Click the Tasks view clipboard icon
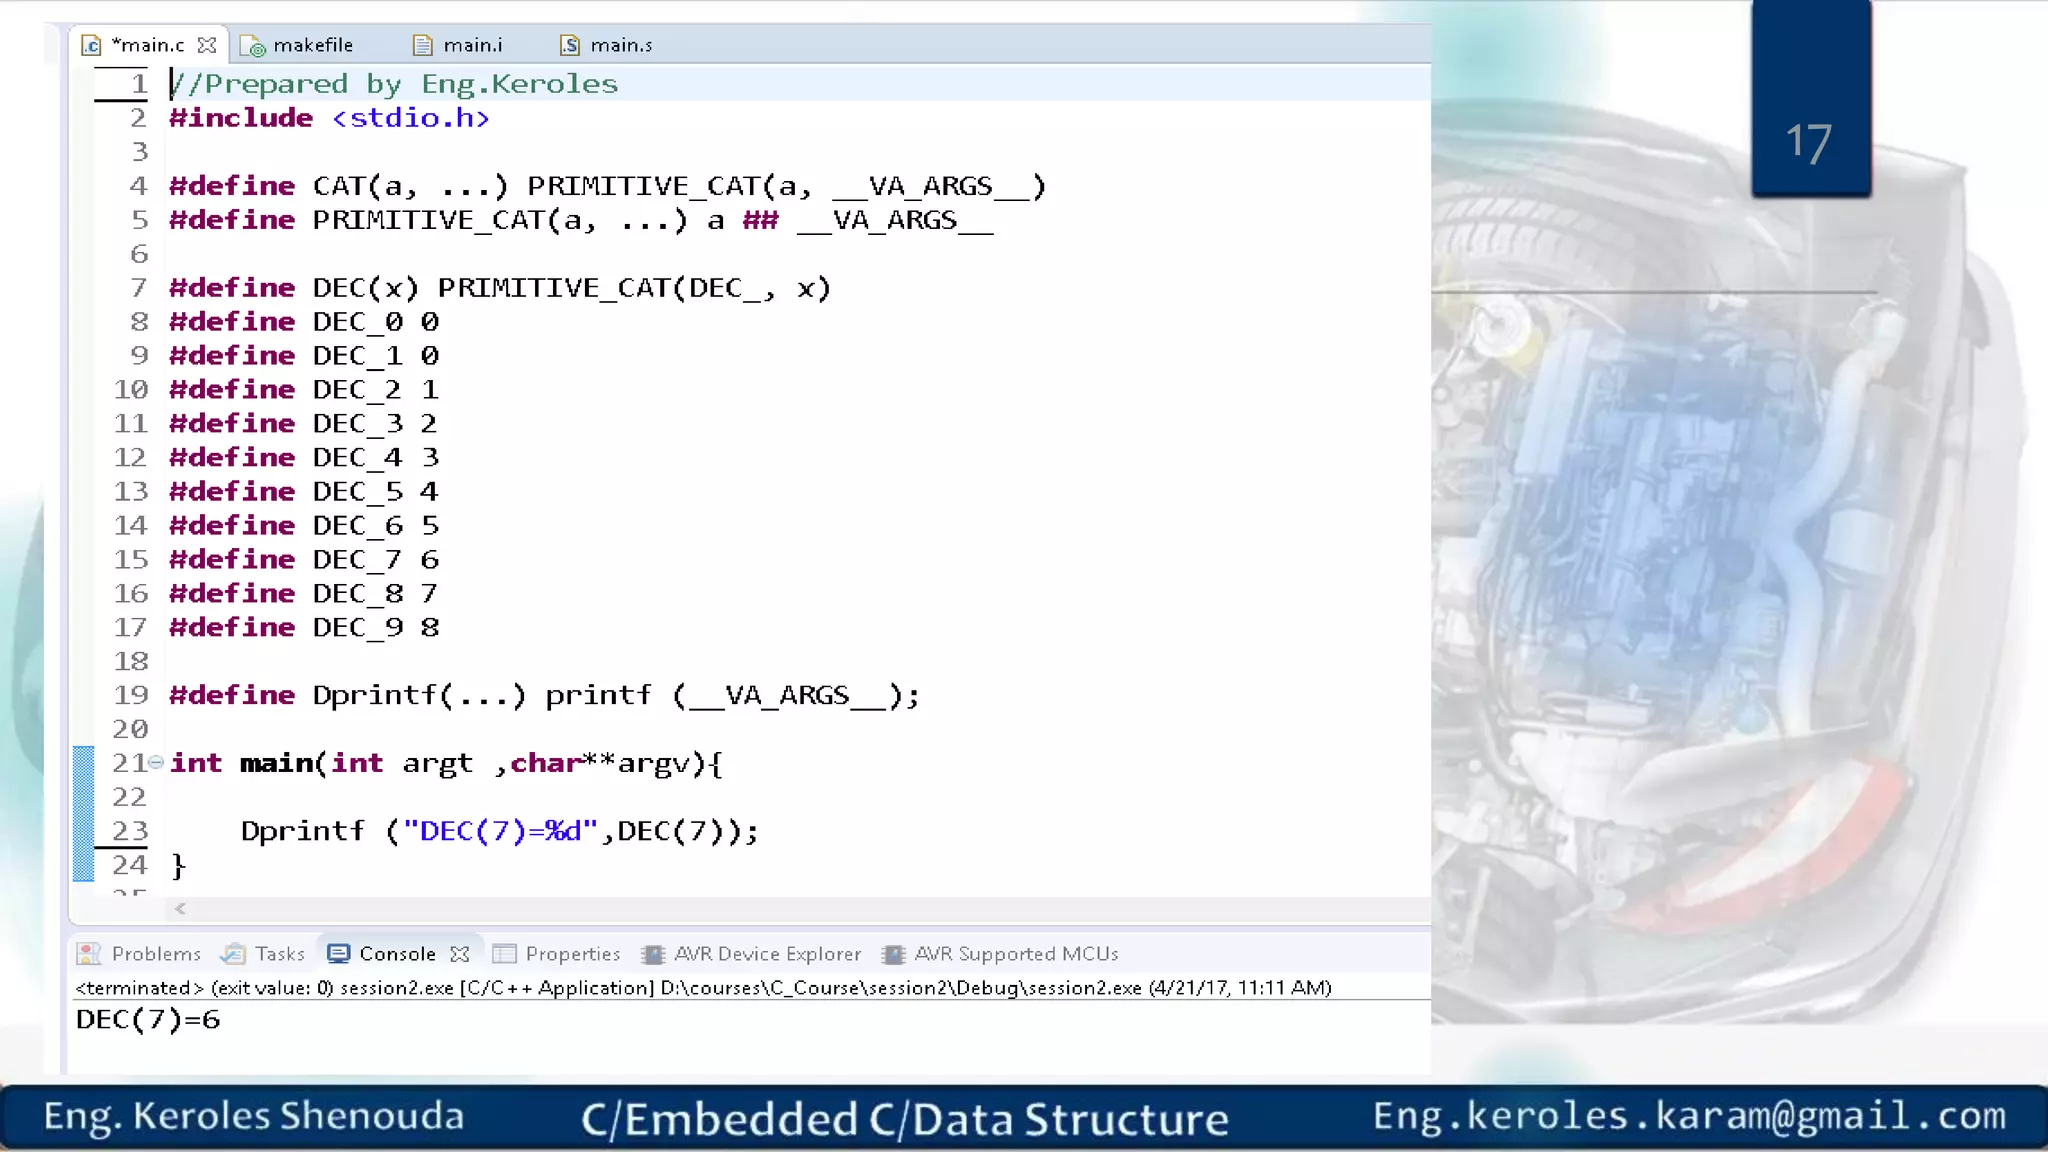The image size is (2048, 1152). click(x=233, y=954)
